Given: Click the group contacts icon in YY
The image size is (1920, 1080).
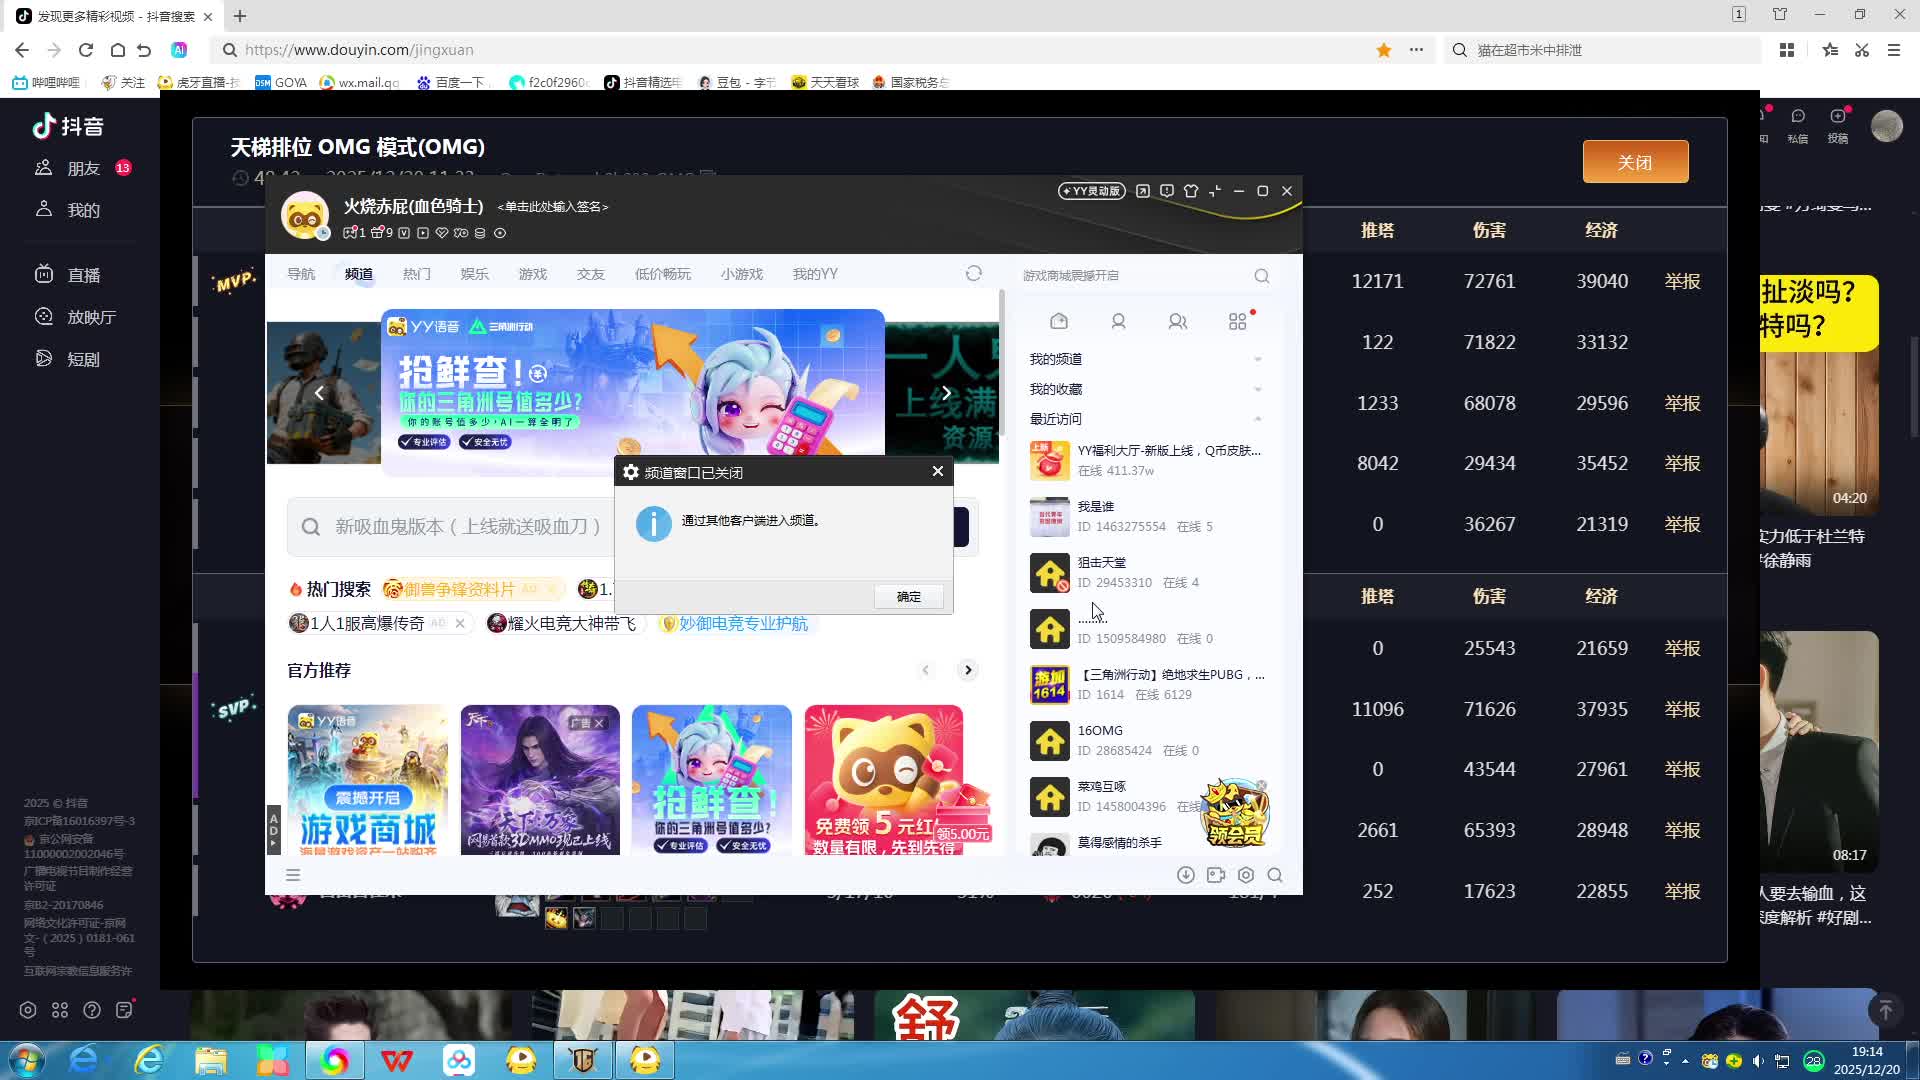Looking at the screenshot, I should pos(1177,321).
